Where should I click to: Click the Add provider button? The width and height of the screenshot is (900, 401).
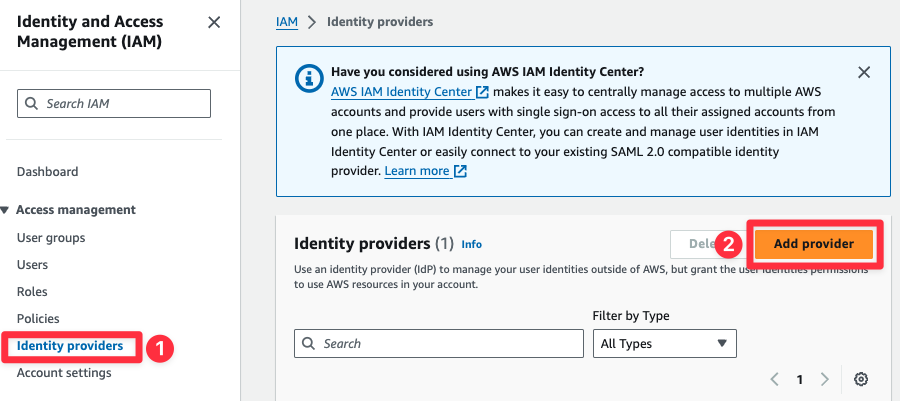814,244
